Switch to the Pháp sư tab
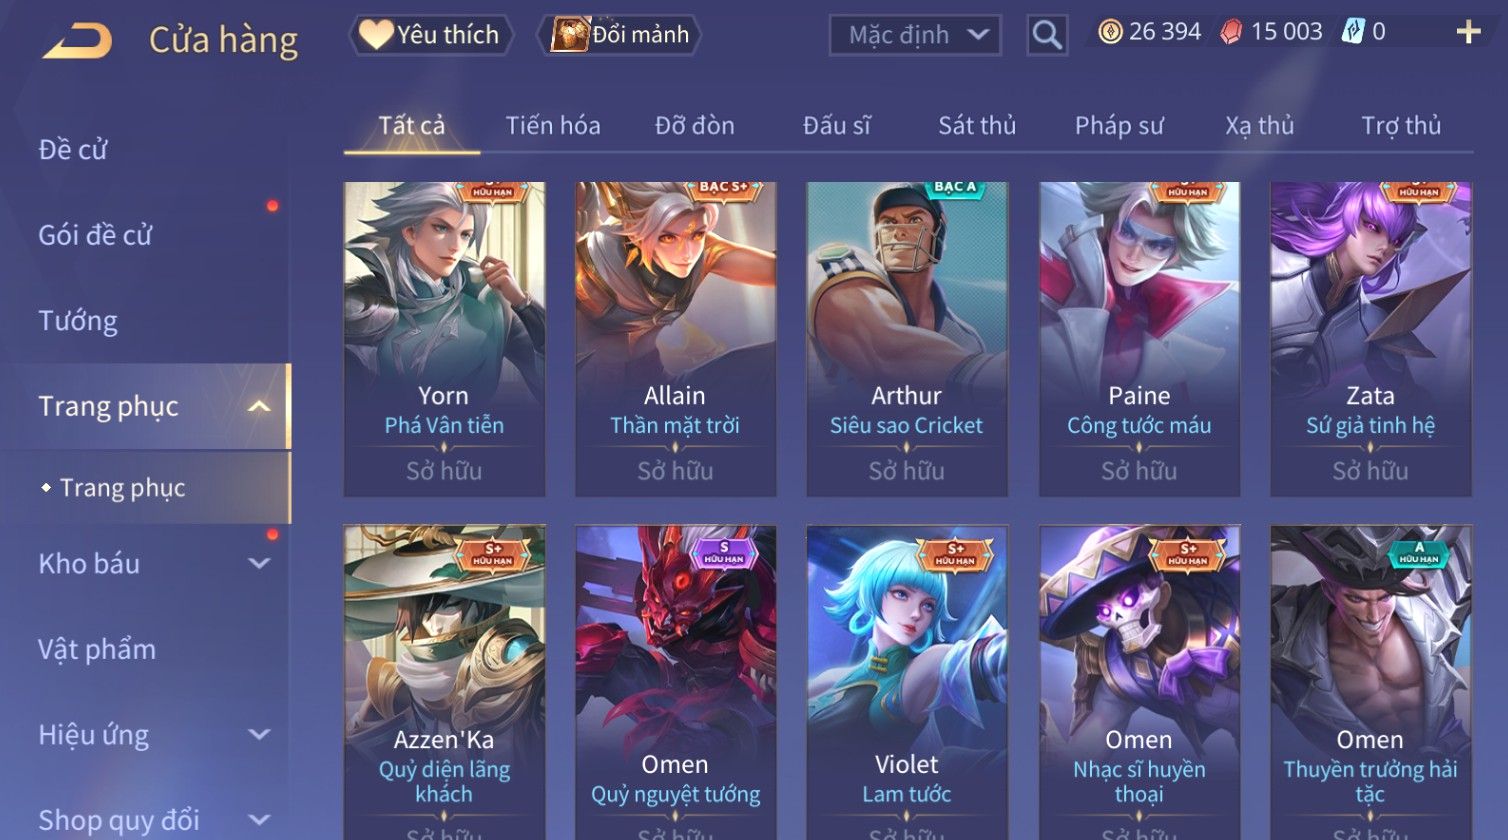This screenshot has width=1508, height=840. pyautogui.click(x=1119, y=125)
